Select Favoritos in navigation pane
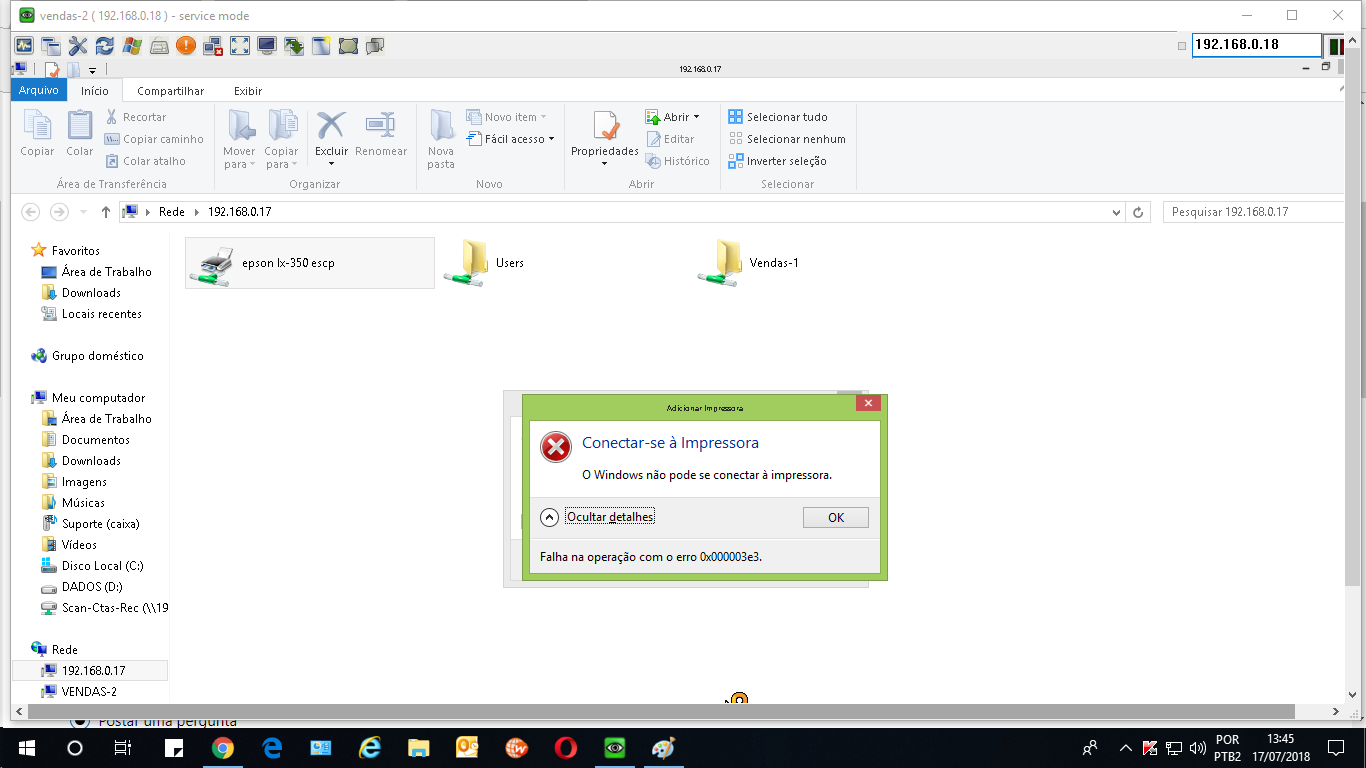 pos(66,250)
